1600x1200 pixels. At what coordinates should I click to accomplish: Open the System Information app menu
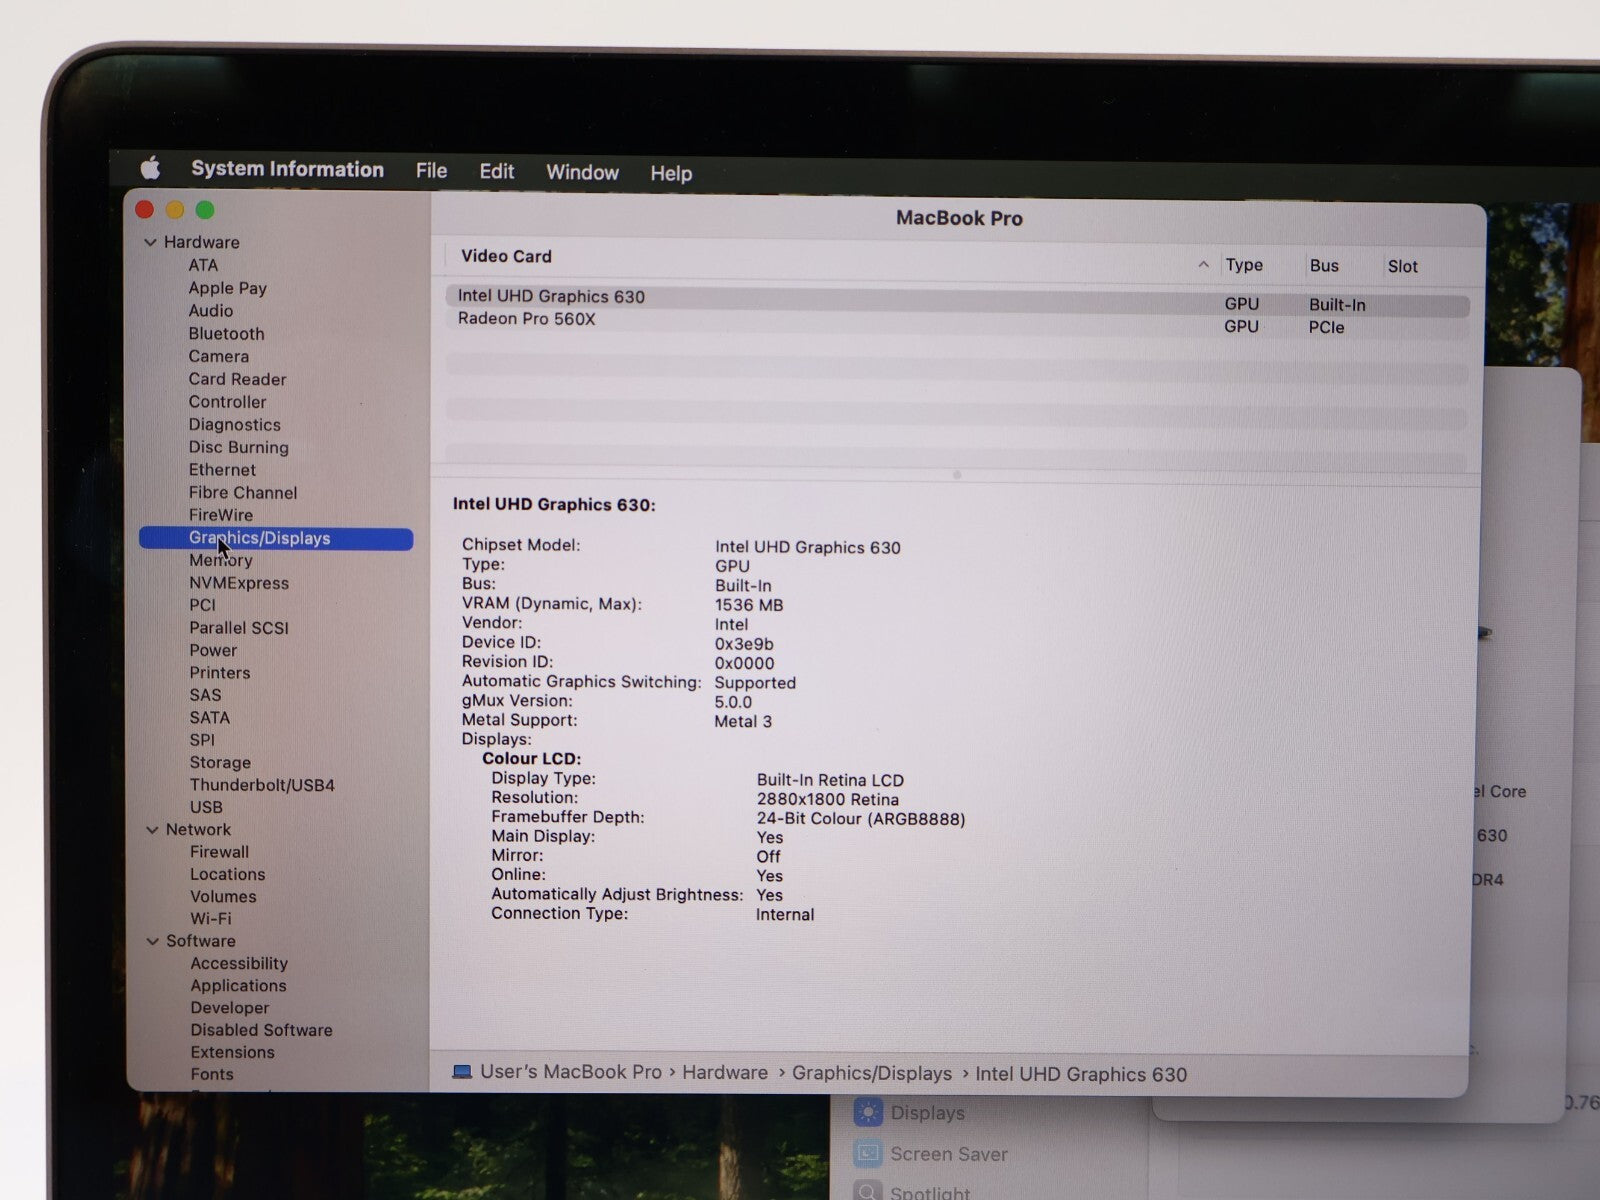click(x=287, y=169)
